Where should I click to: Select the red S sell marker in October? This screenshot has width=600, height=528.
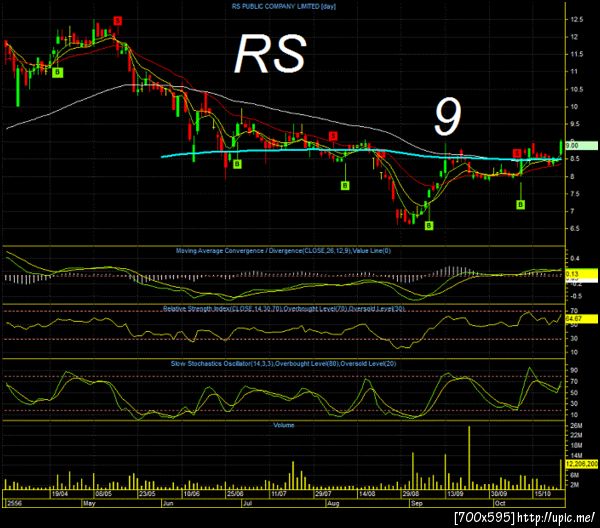(x=517, y=153)
